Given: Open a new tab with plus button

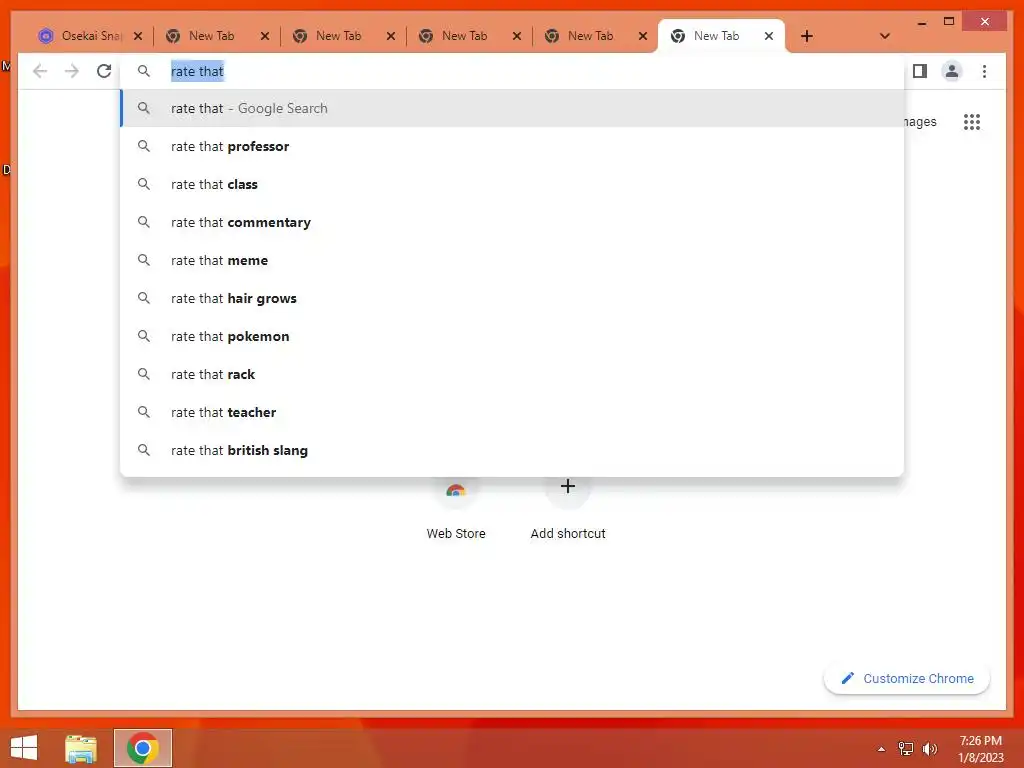Looking at the screenshot, I should (807, 36).
